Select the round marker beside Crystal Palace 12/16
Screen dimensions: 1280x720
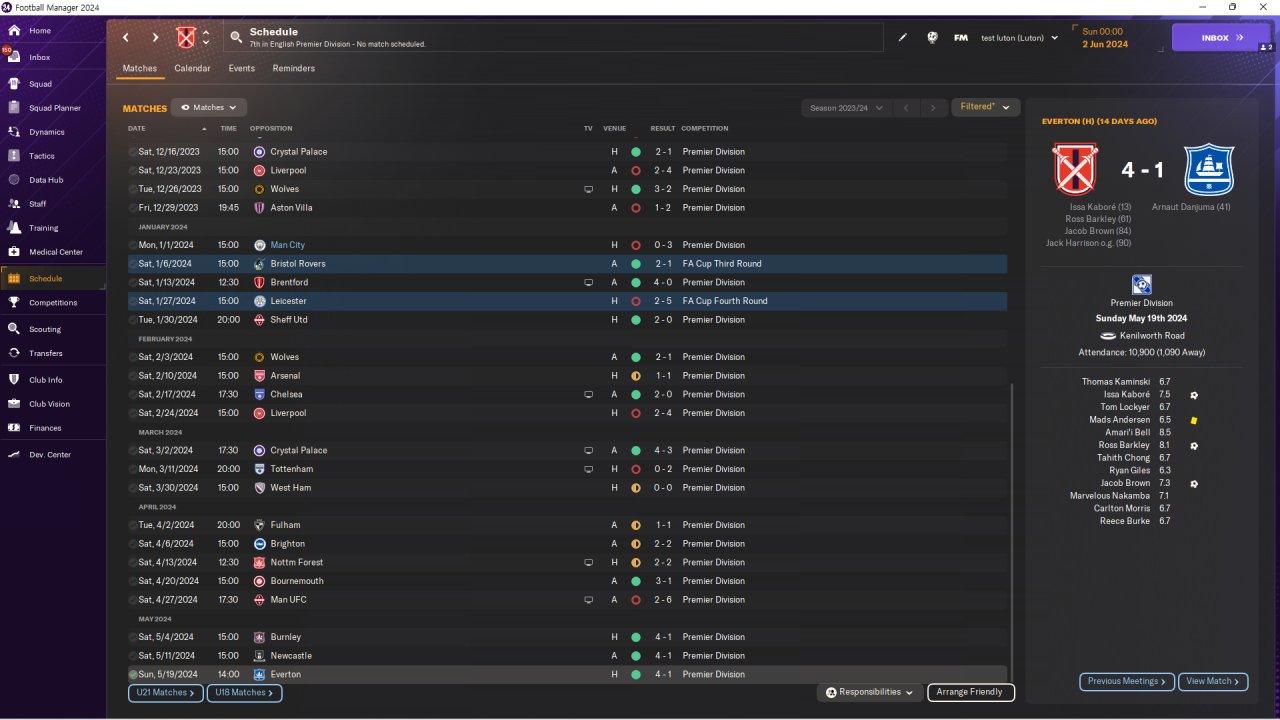coord(133,152)
